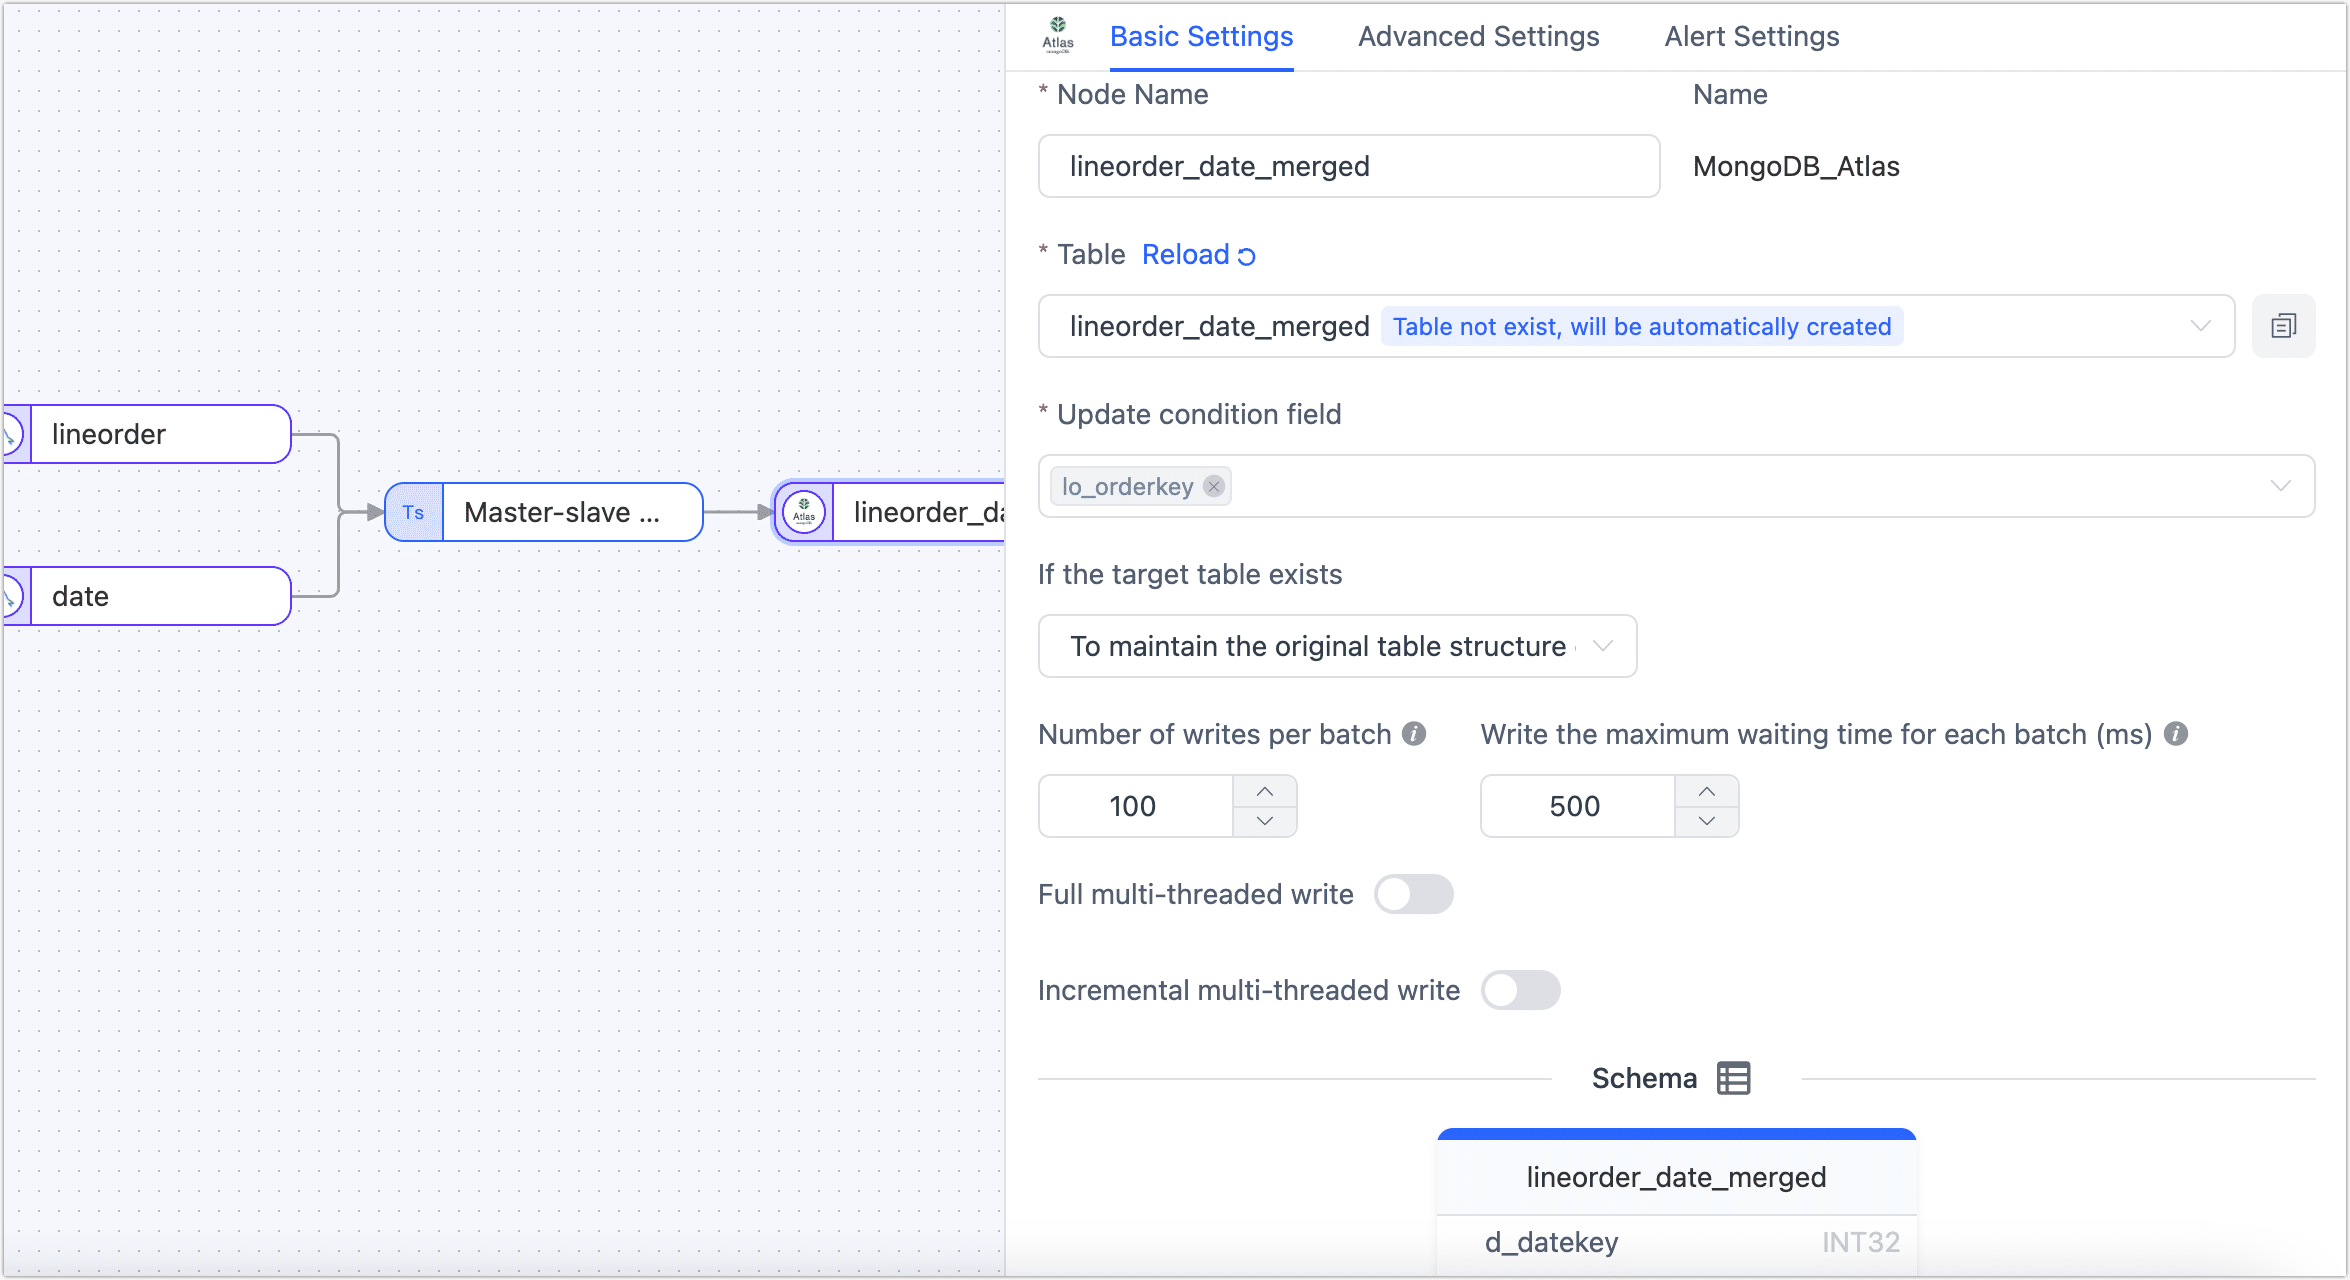This screenshot has height=1280, width=2350.
Task: Click the info icon next to Number of writes per batch
Action: point(1414,733)
